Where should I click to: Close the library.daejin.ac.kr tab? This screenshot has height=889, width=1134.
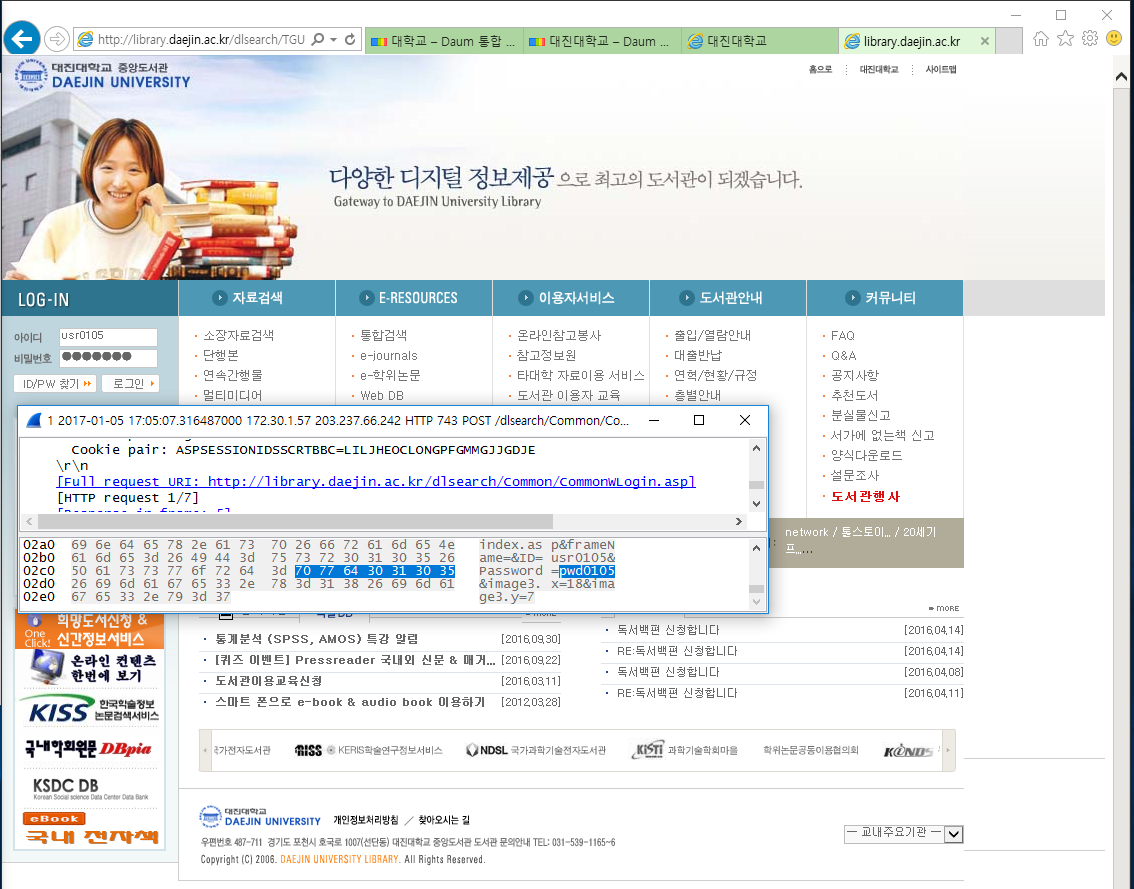984,41
